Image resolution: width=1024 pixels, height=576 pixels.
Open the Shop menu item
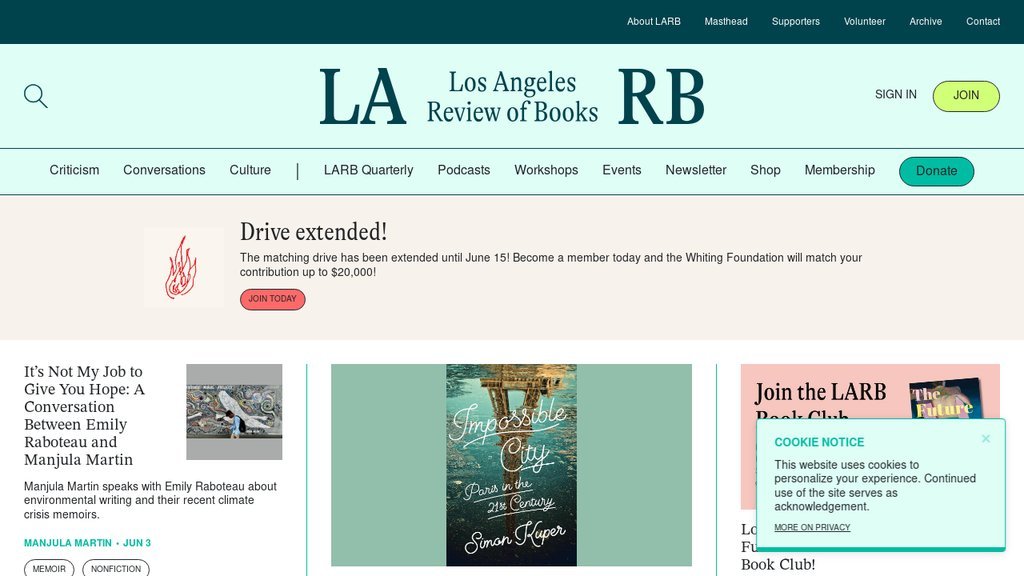pos(765,170)
